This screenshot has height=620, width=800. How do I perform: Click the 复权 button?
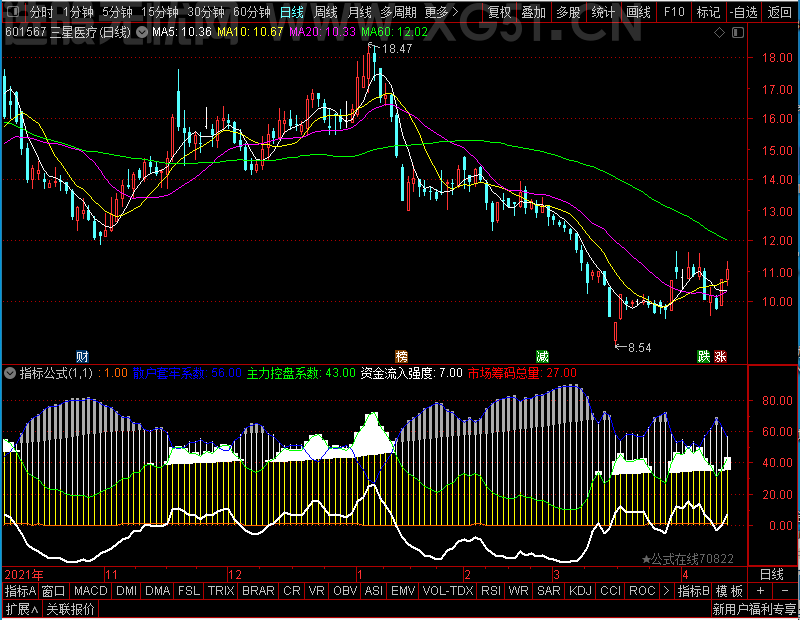pyautogui.click(x=499, y=12)
